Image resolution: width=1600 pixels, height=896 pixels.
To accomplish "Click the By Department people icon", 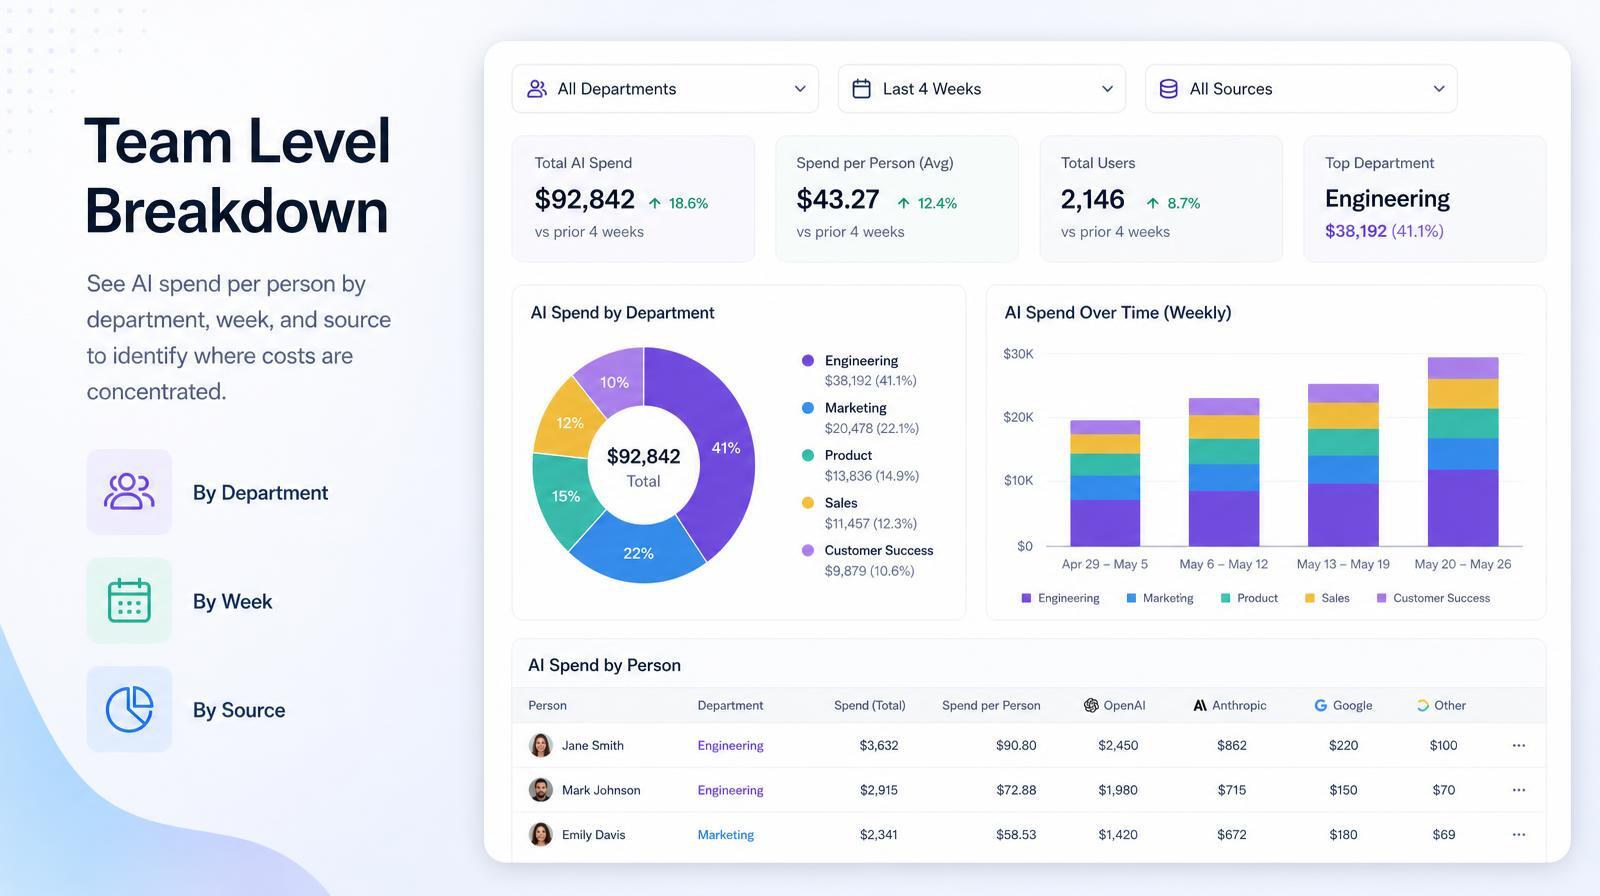I will click(129, 492).
